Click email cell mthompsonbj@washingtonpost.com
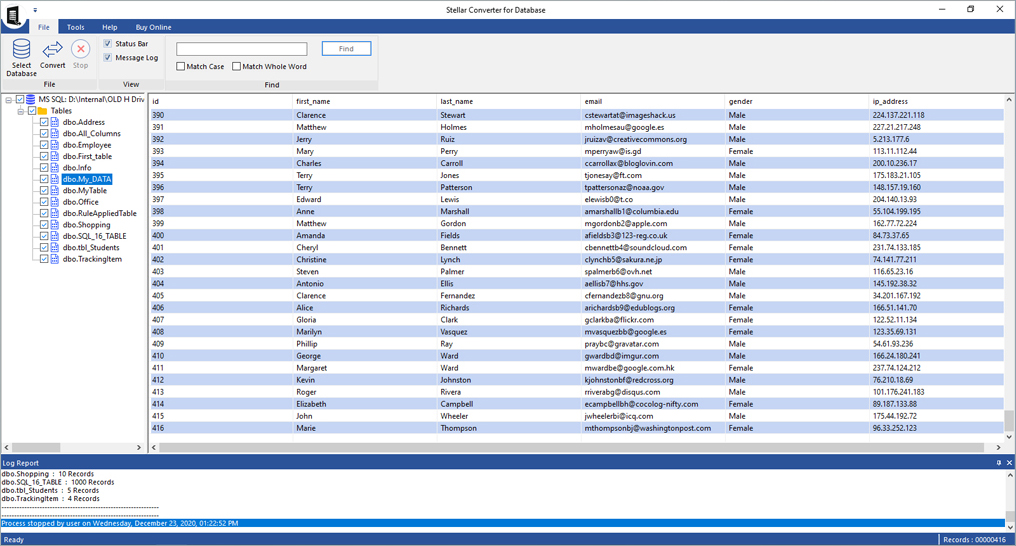The image size is (1016, 546). coord(647,428)
